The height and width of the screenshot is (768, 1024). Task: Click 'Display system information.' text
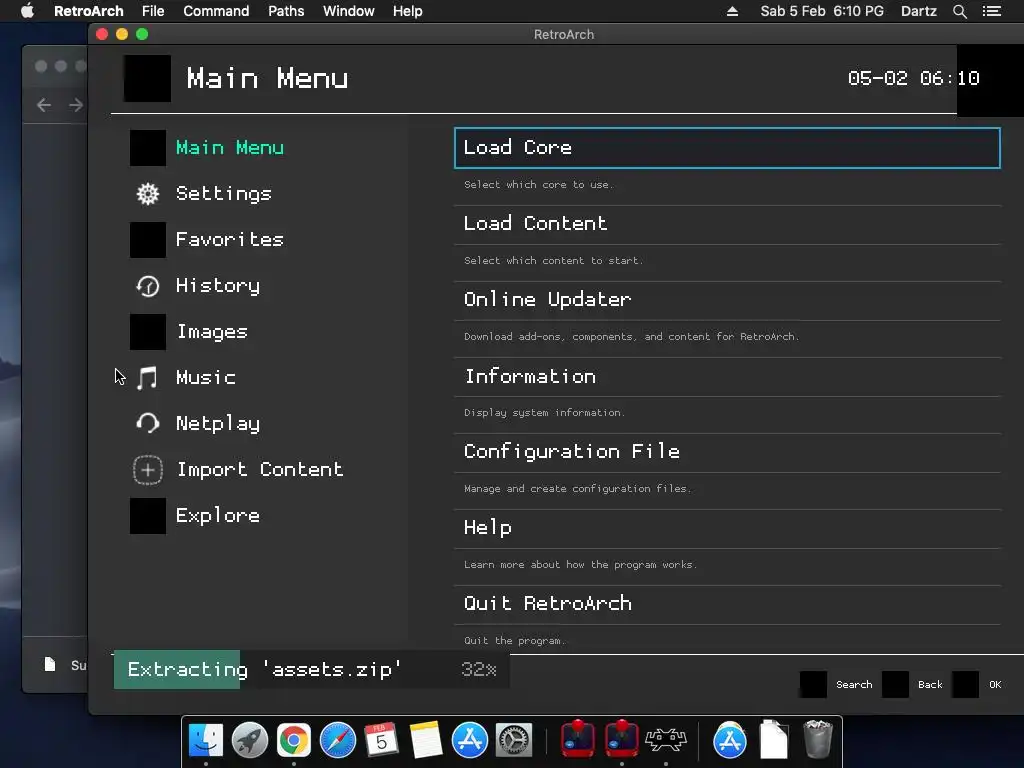pyautogui.click(x=544, y=413)
